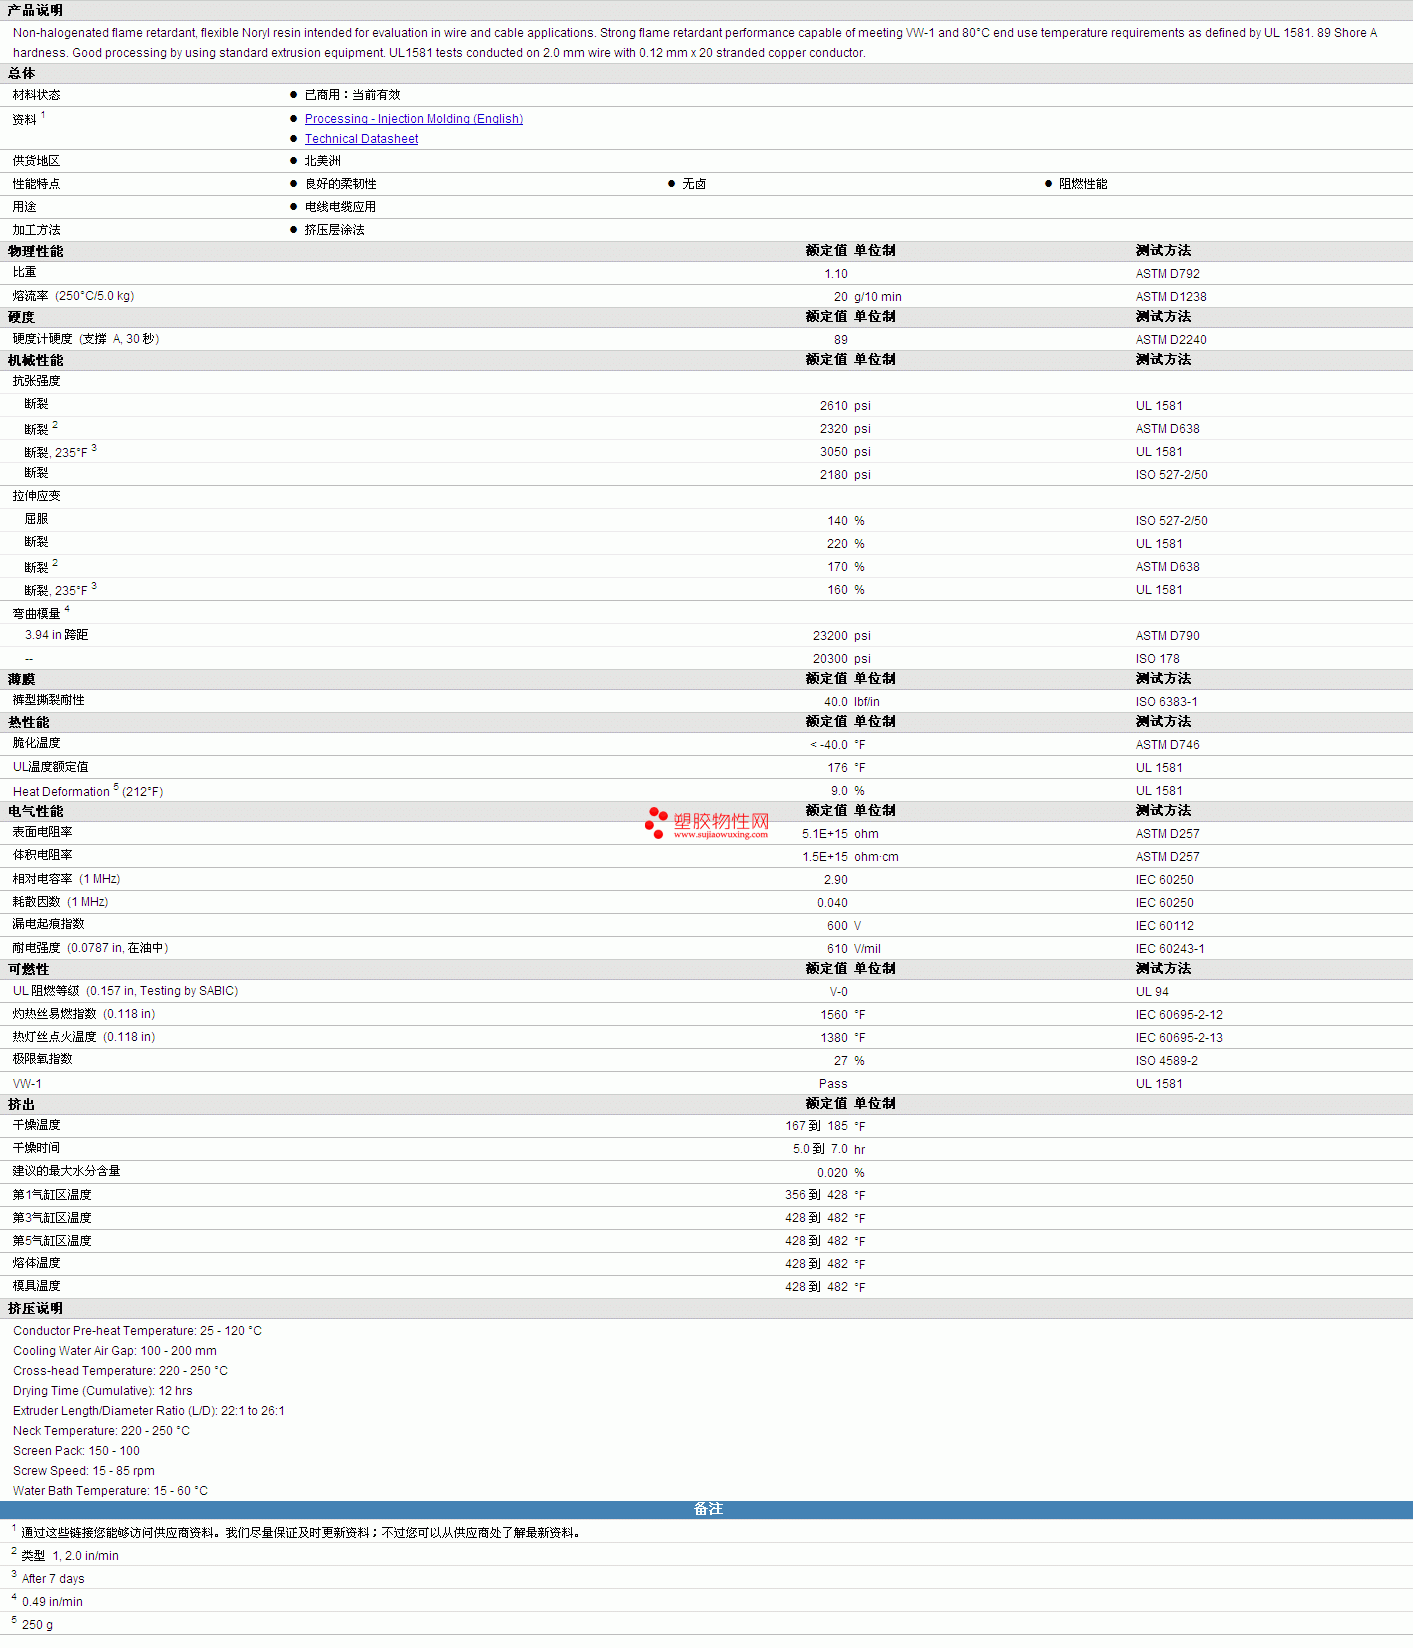Click elongation value 220 %

click(846, 544)
